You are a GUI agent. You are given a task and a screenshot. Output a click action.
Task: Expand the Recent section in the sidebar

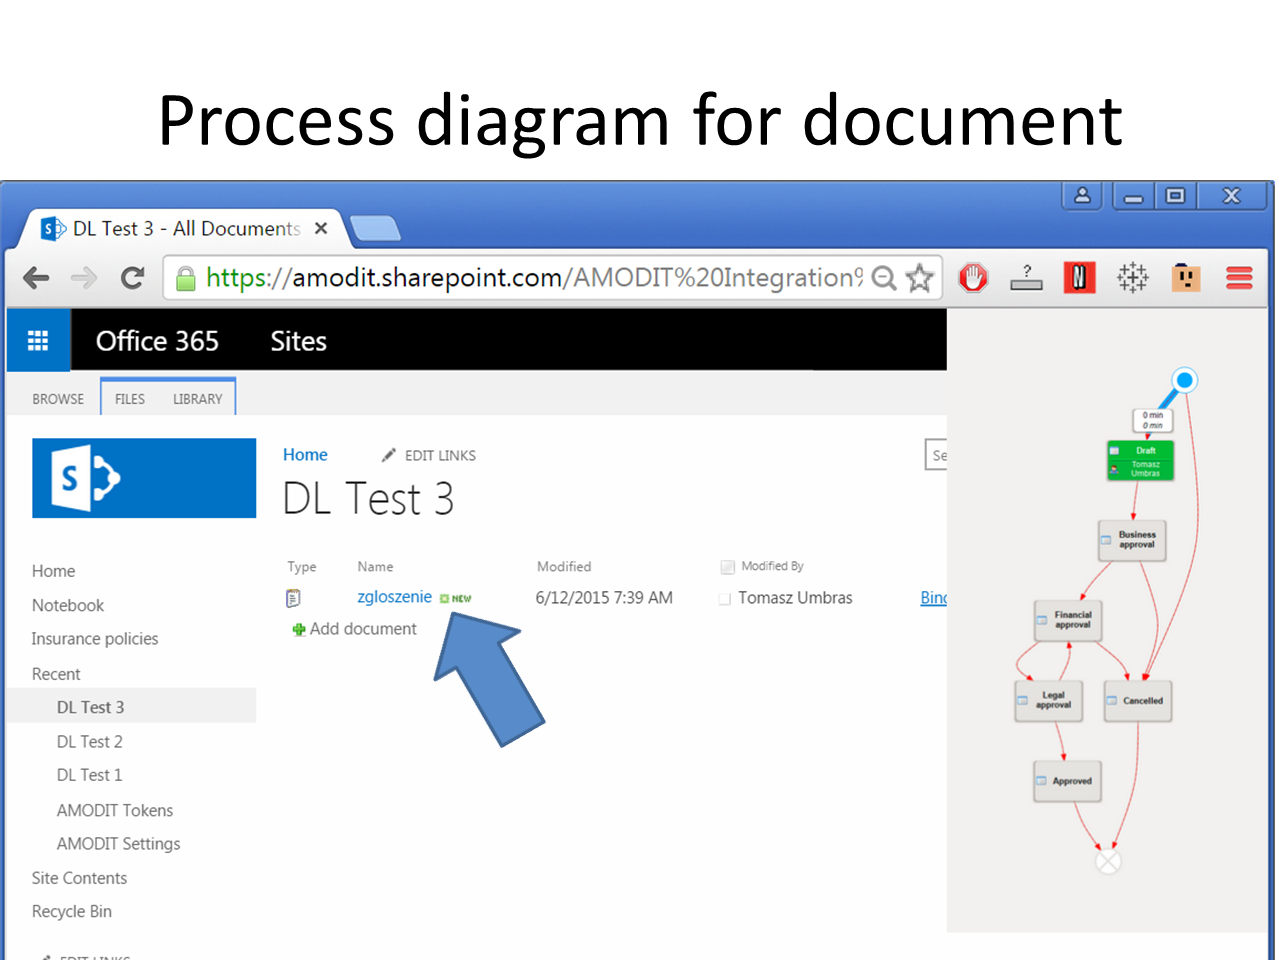tap(56, 673)
